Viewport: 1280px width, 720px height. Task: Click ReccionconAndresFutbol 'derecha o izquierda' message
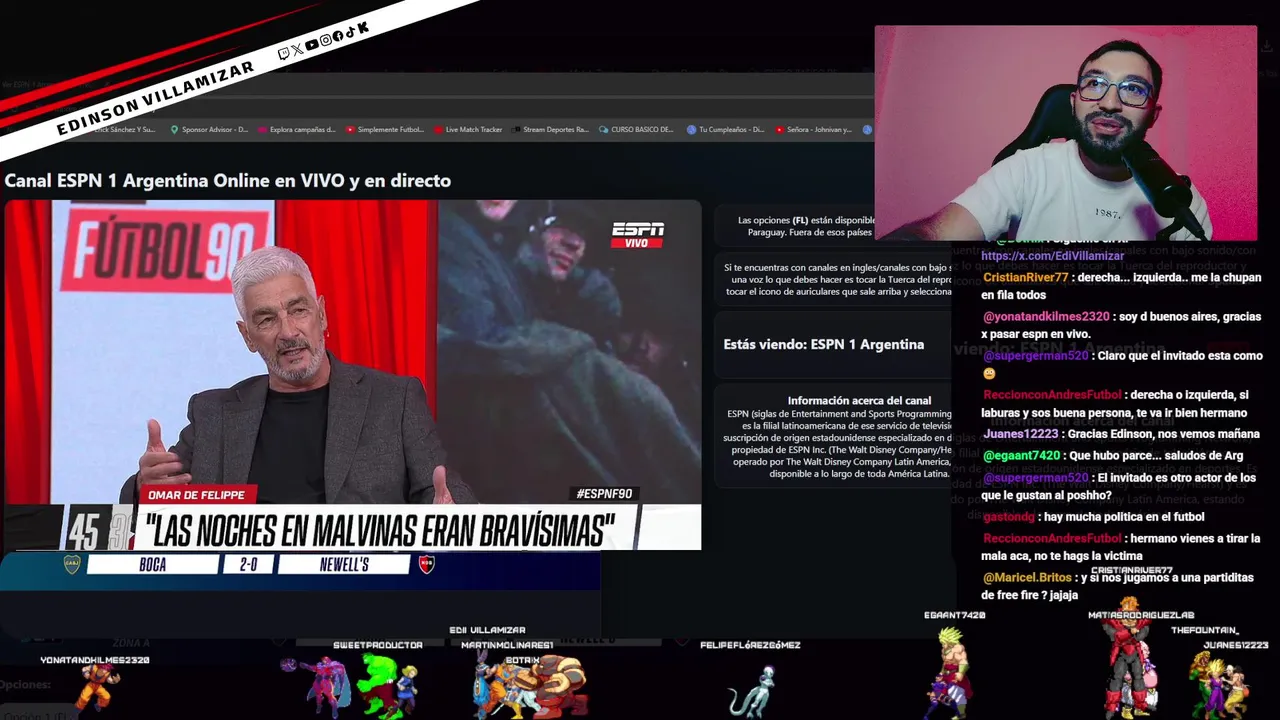[x=1116, y=404]
